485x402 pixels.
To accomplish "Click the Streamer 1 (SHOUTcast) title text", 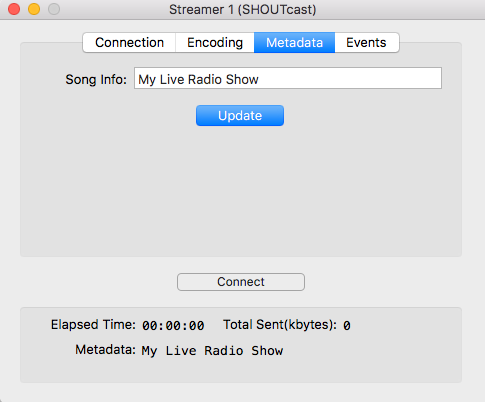I will [x=242, y=9].
